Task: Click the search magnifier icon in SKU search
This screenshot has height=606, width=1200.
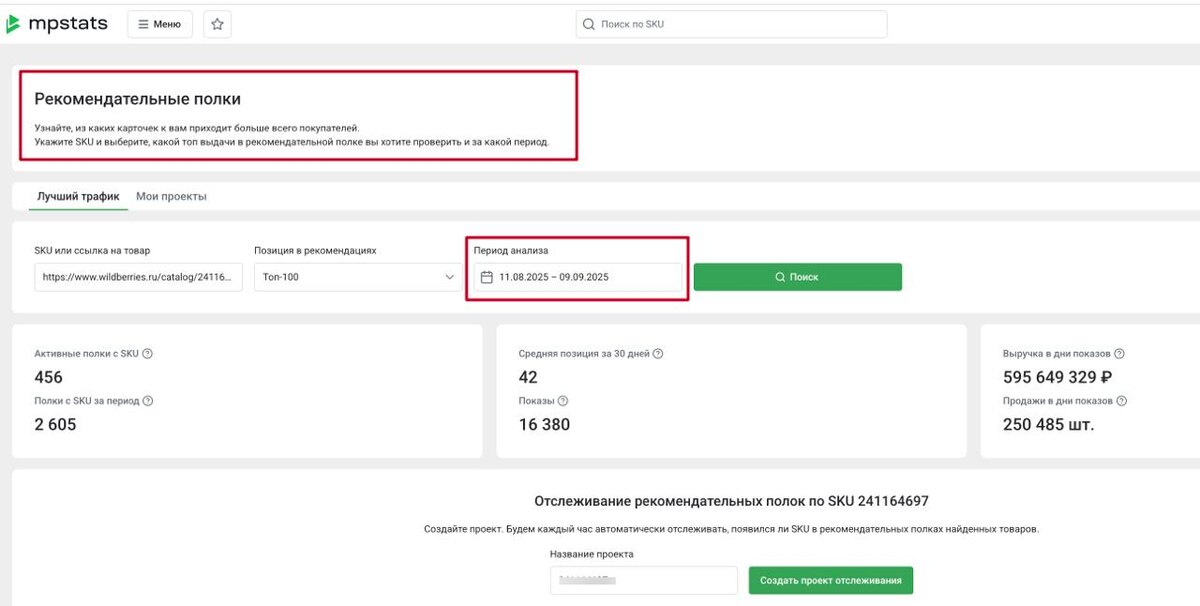Action: click(x=589, y=24)
